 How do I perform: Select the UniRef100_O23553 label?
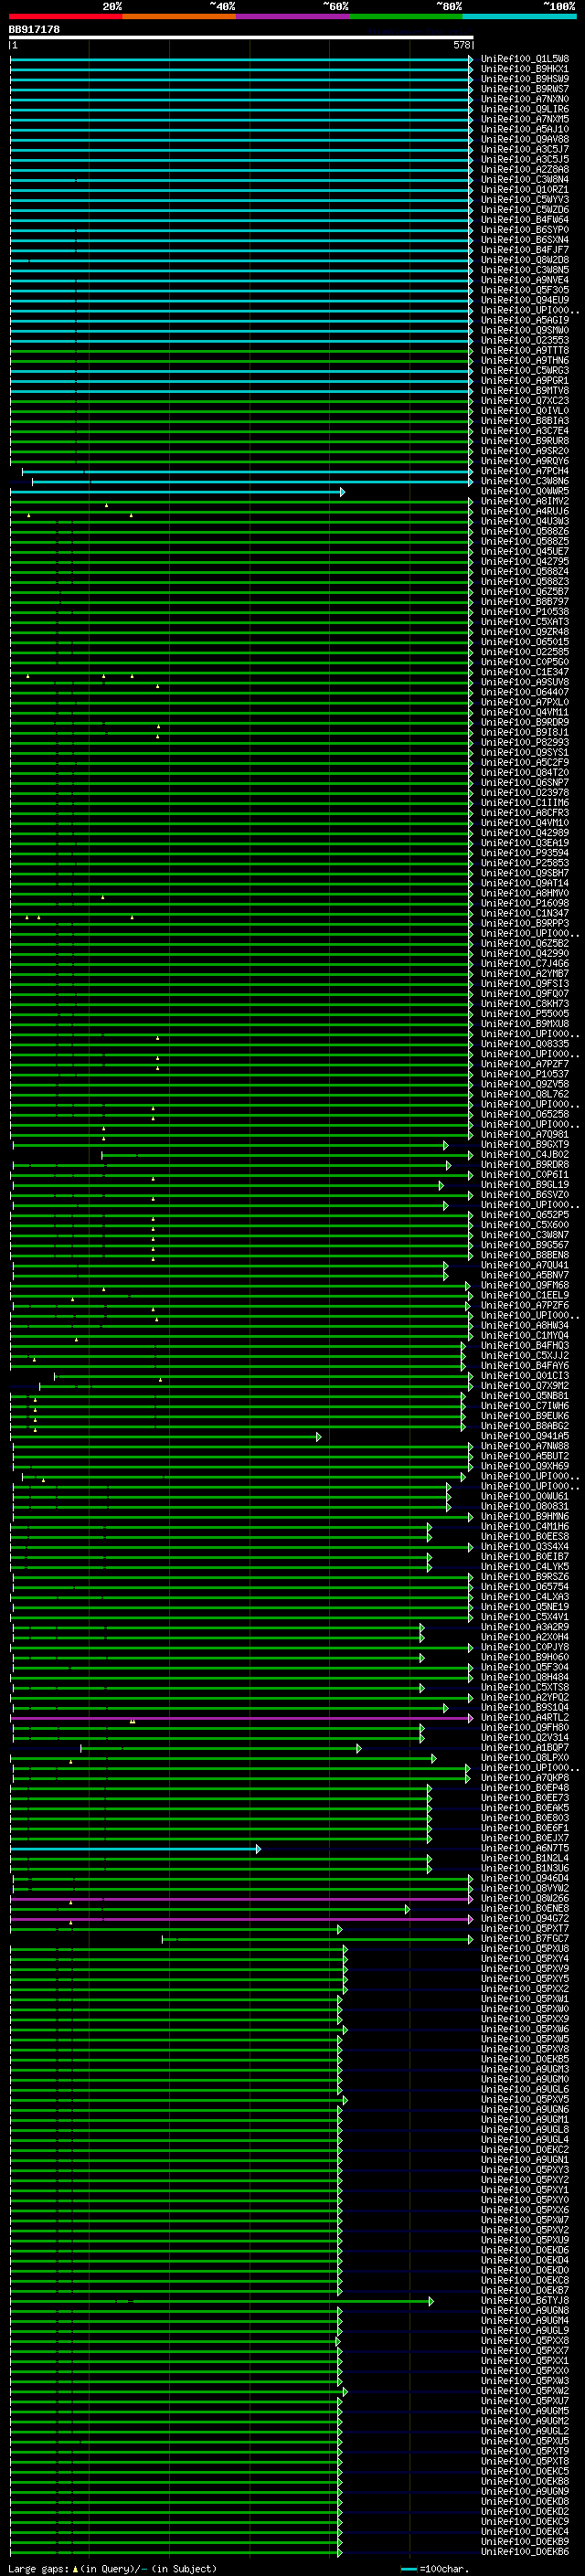(525, 340)
